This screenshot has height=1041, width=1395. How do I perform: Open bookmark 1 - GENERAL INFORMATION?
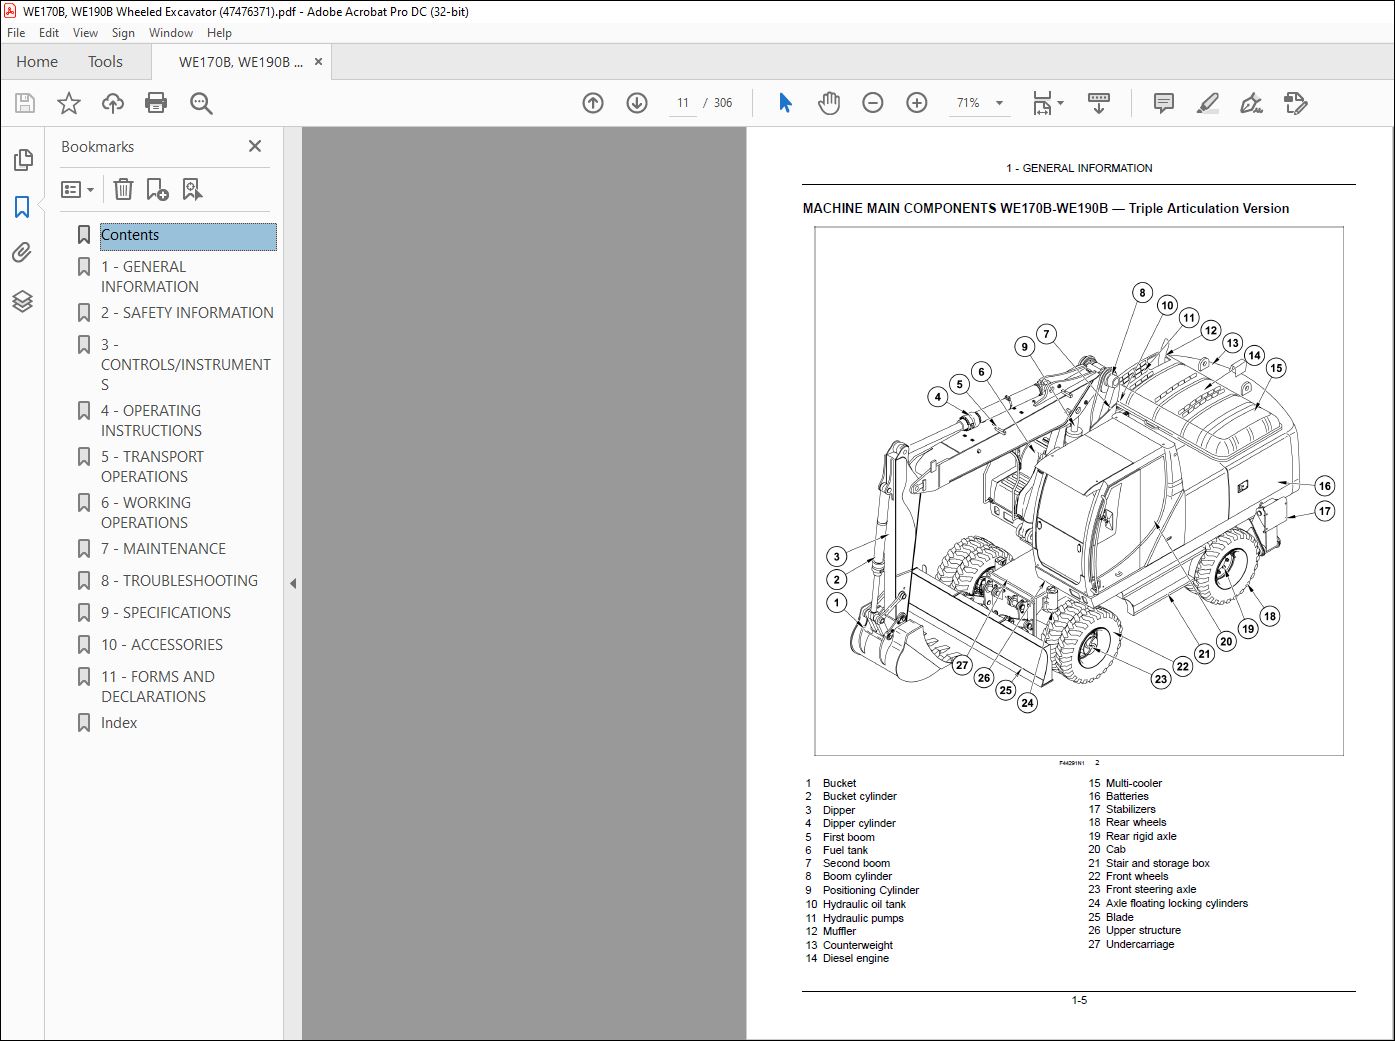(x=149, y=277)
